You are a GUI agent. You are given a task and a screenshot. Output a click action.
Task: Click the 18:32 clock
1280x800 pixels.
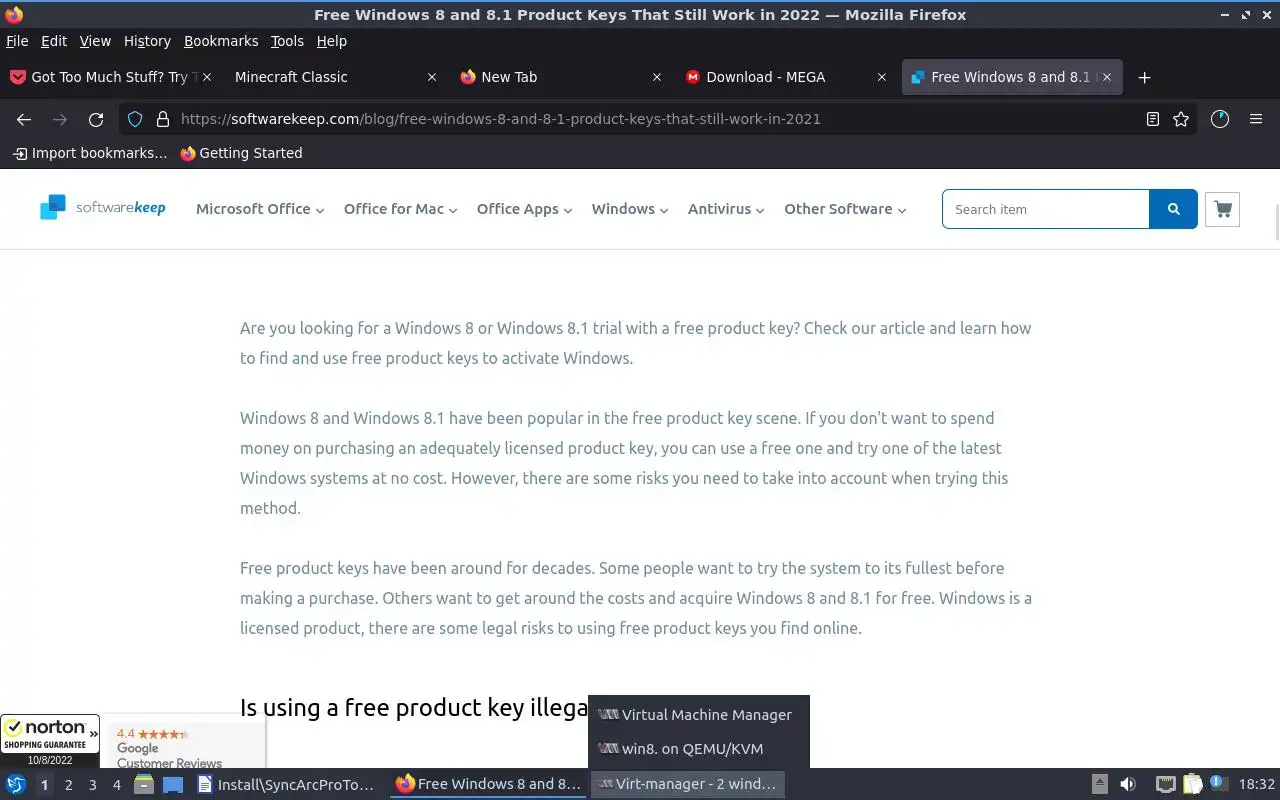[x=1257, y=785]
